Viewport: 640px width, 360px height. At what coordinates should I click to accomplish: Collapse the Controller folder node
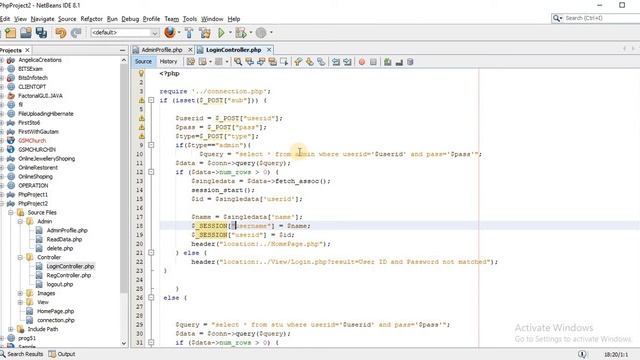point(20,257)
